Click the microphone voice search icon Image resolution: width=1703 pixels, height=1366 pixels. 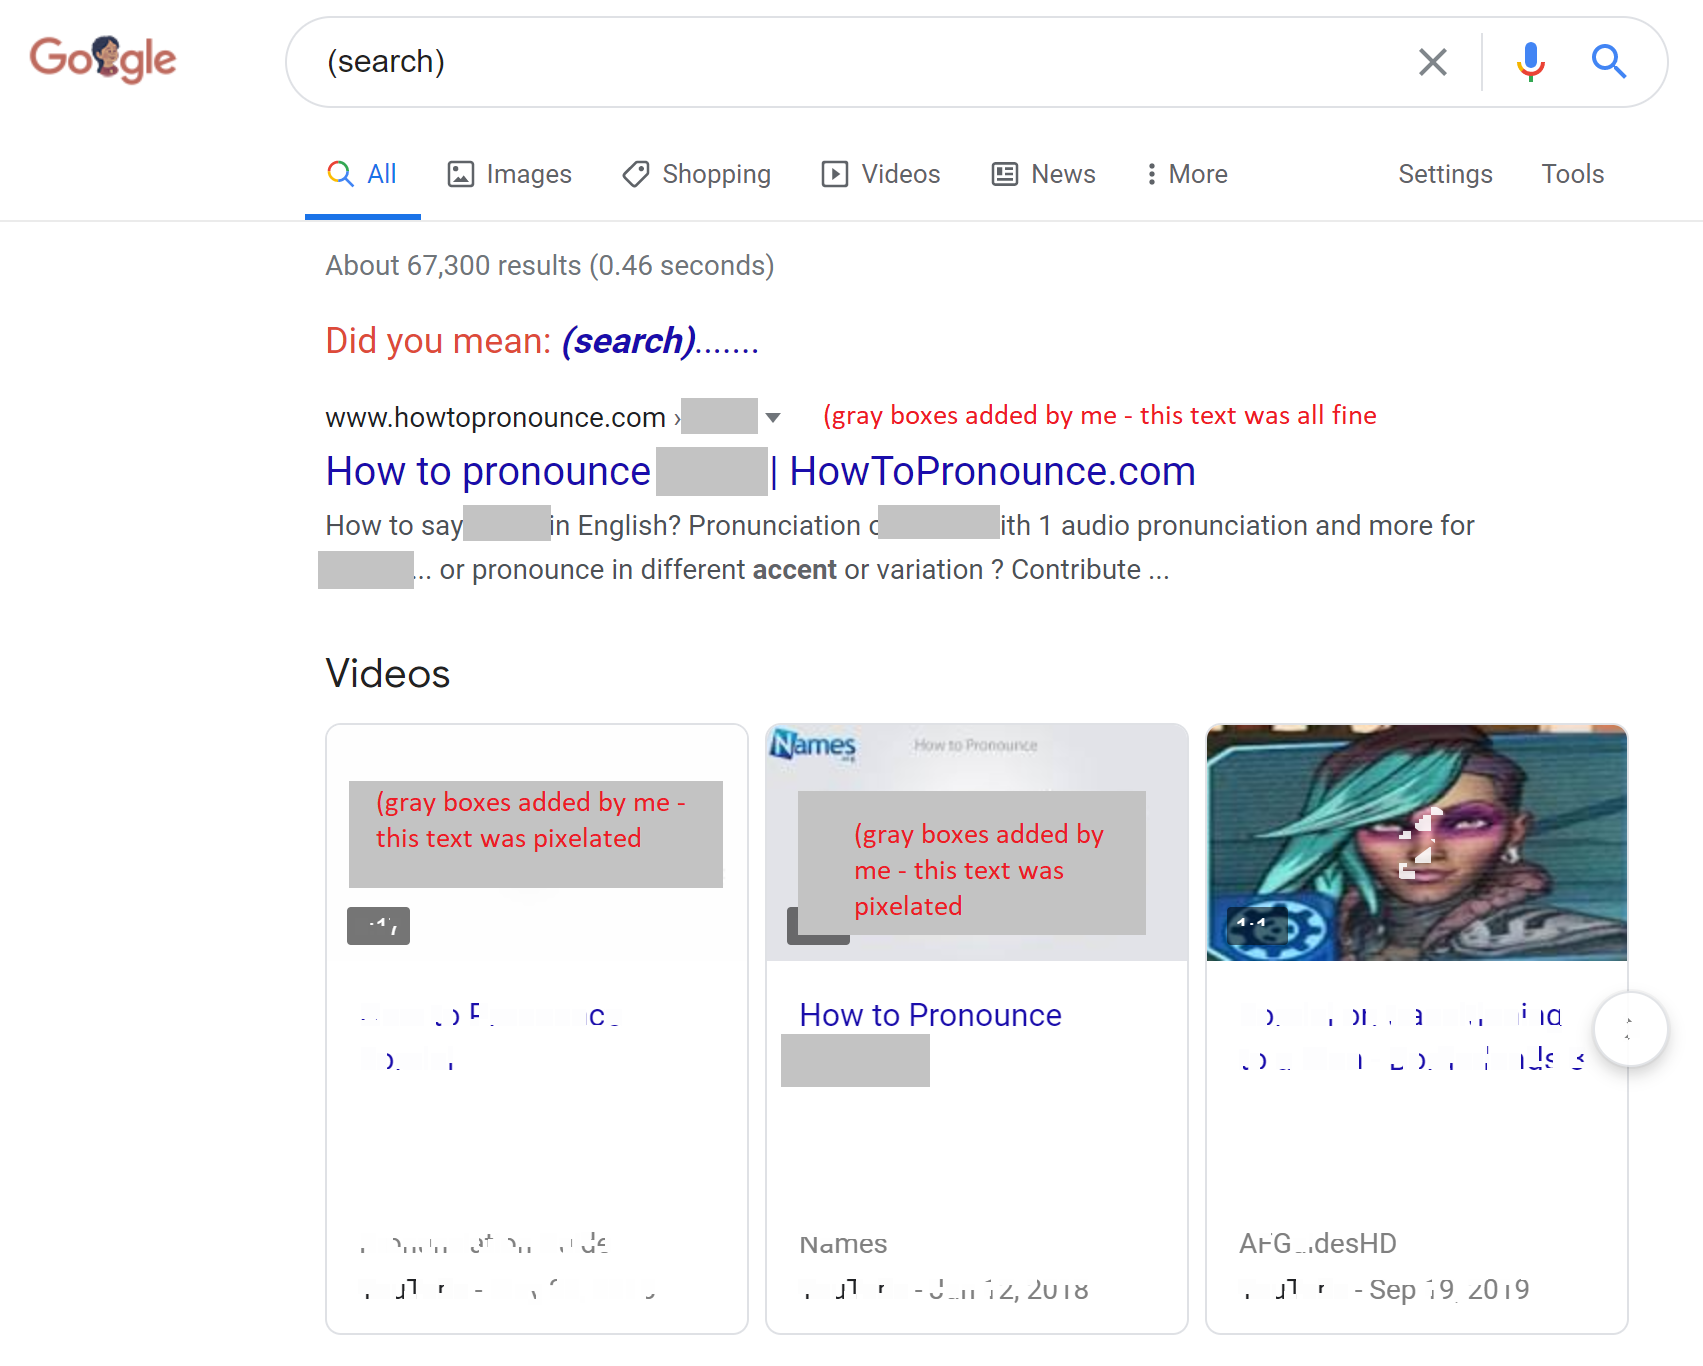click(1529, 61)
